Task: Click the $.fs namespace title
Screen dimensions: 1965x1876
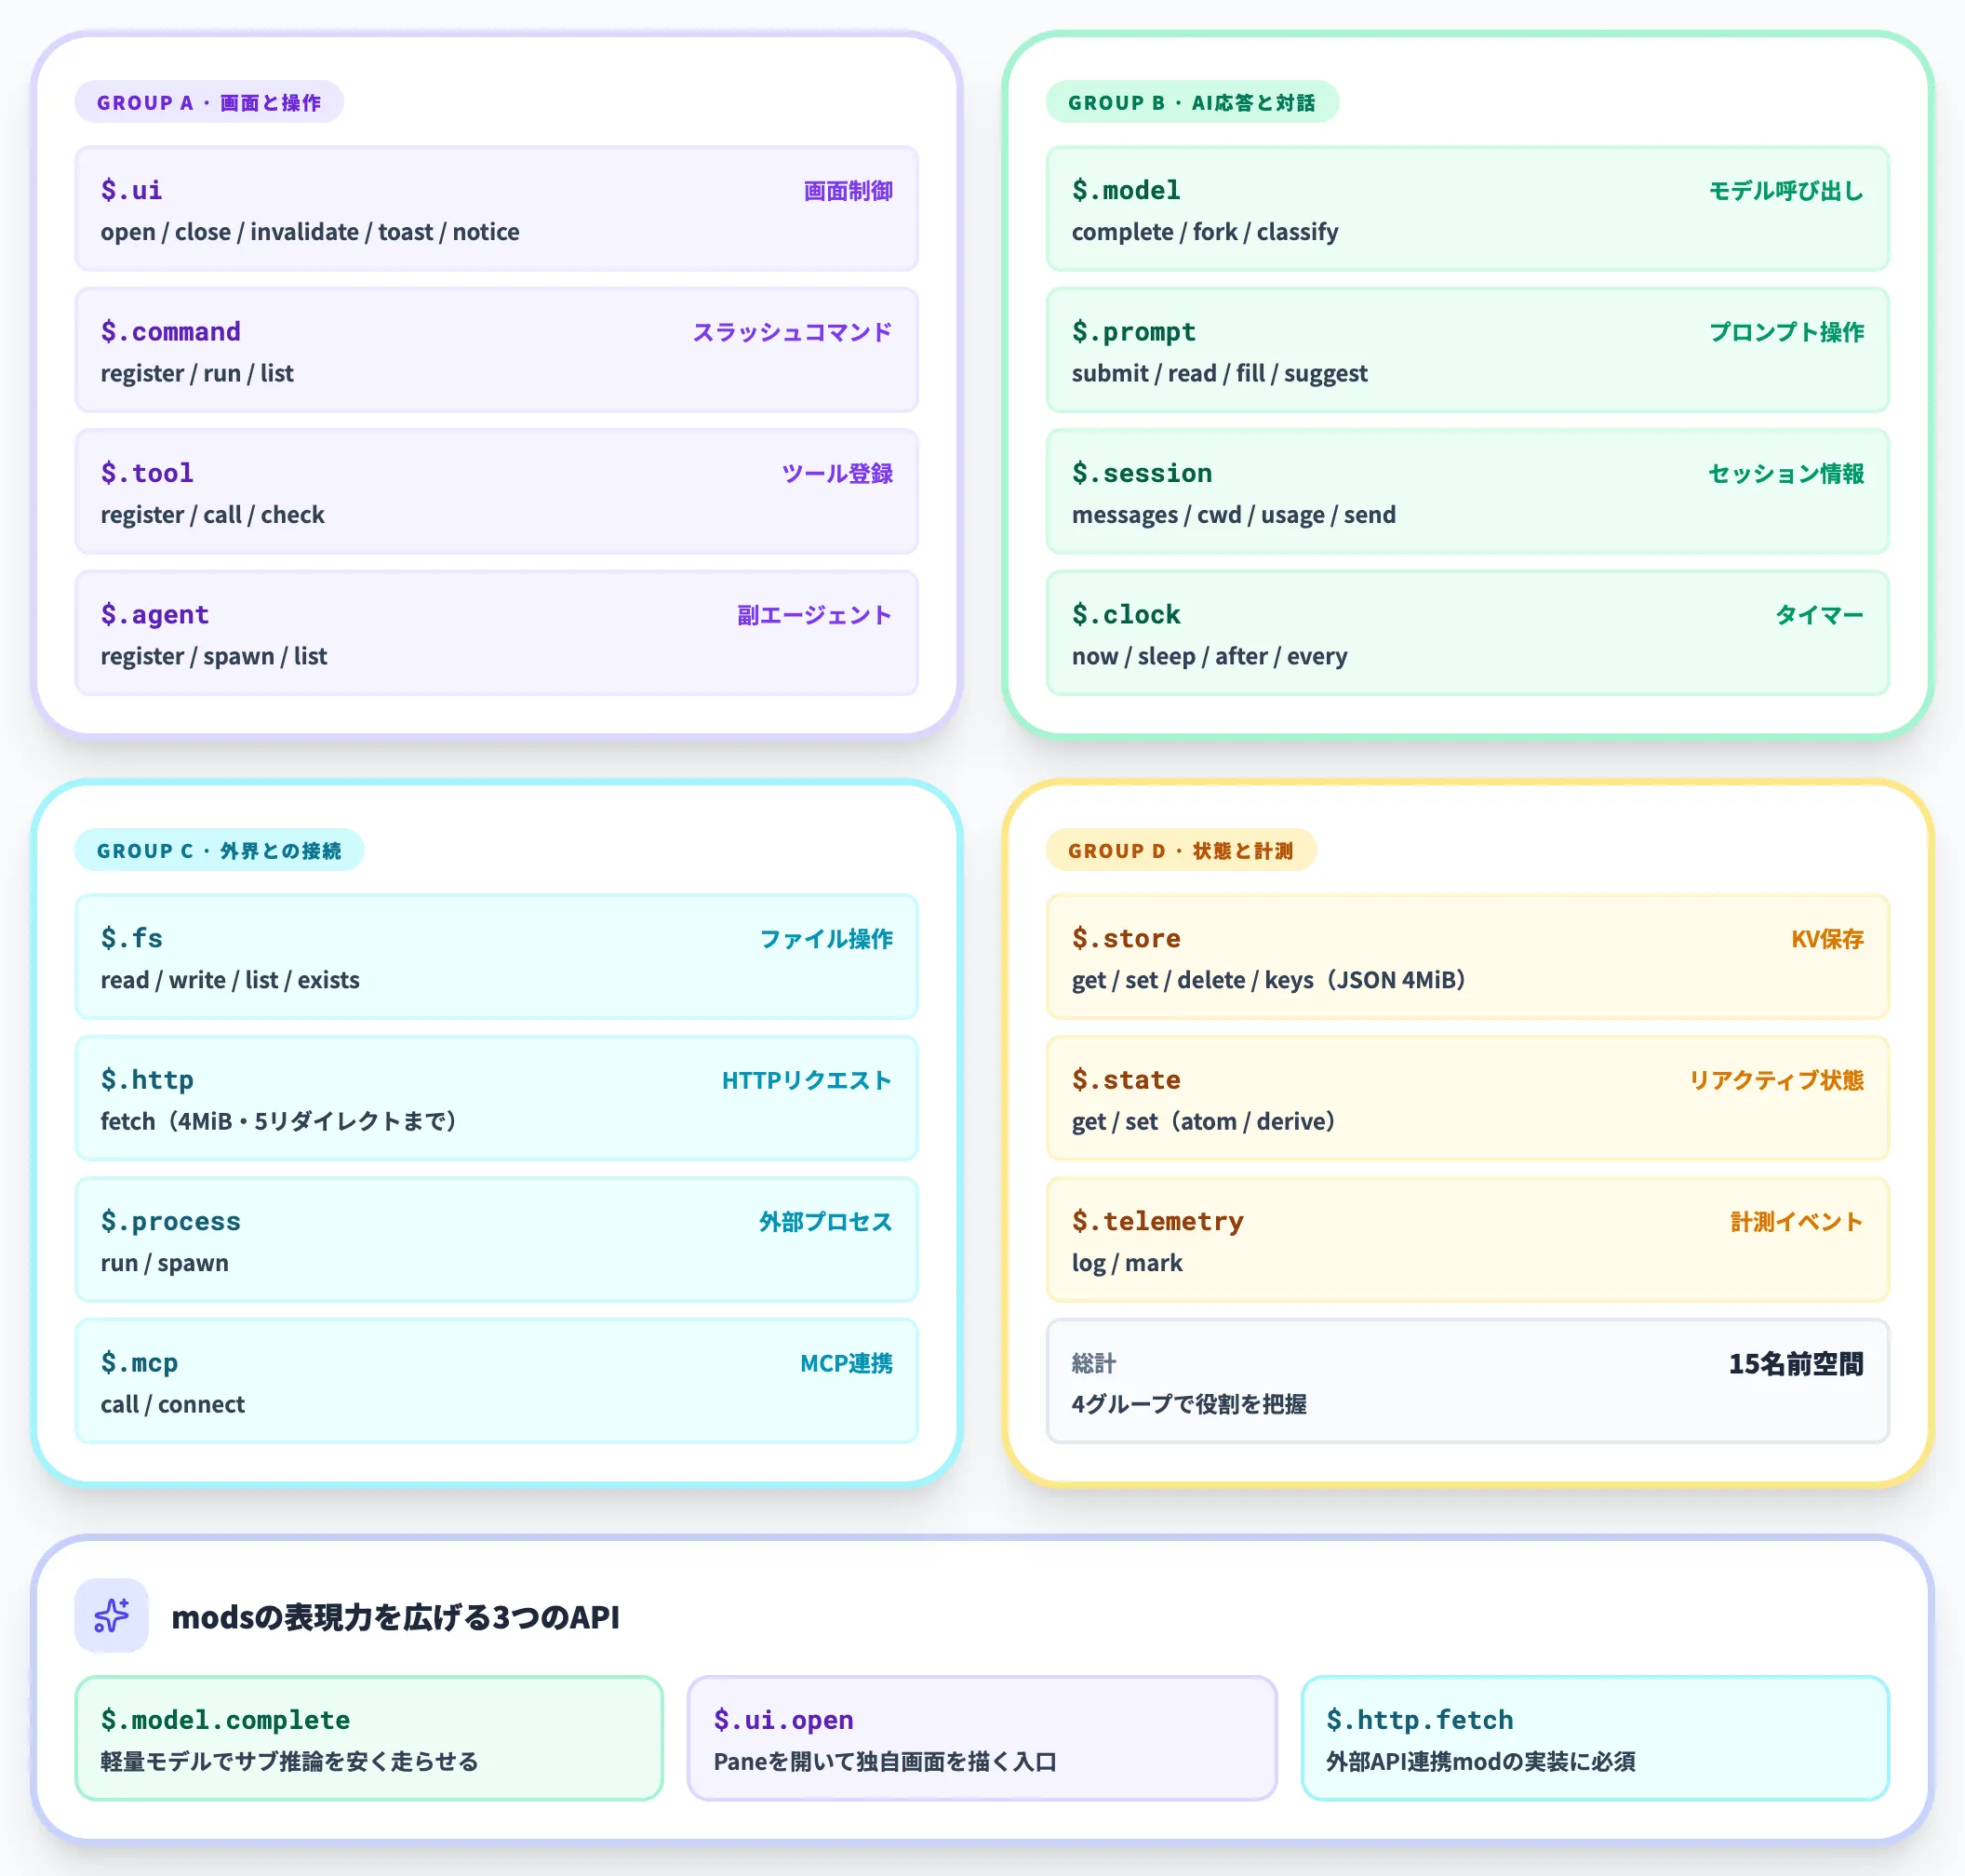Action: 131,938
